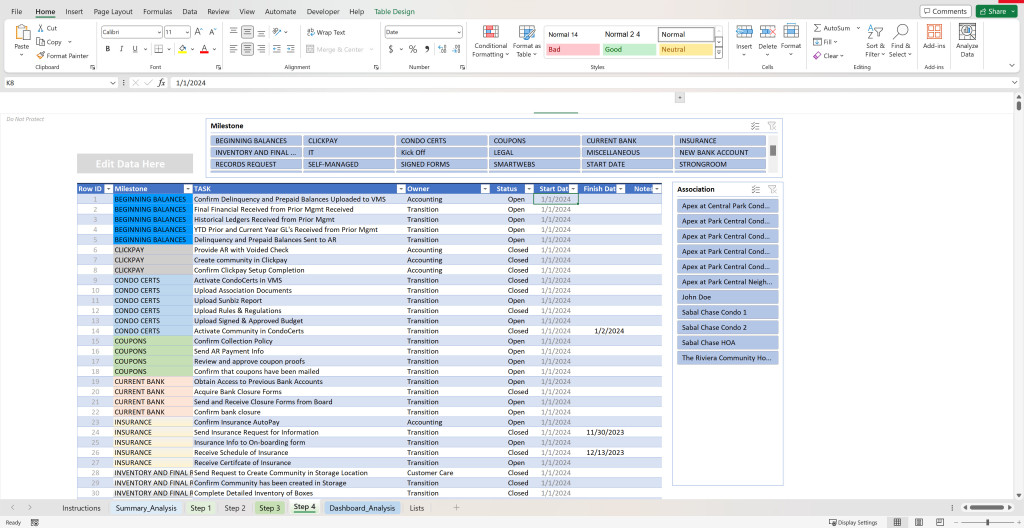Open the Formulas ribbon tab

[x=157, y=12]
